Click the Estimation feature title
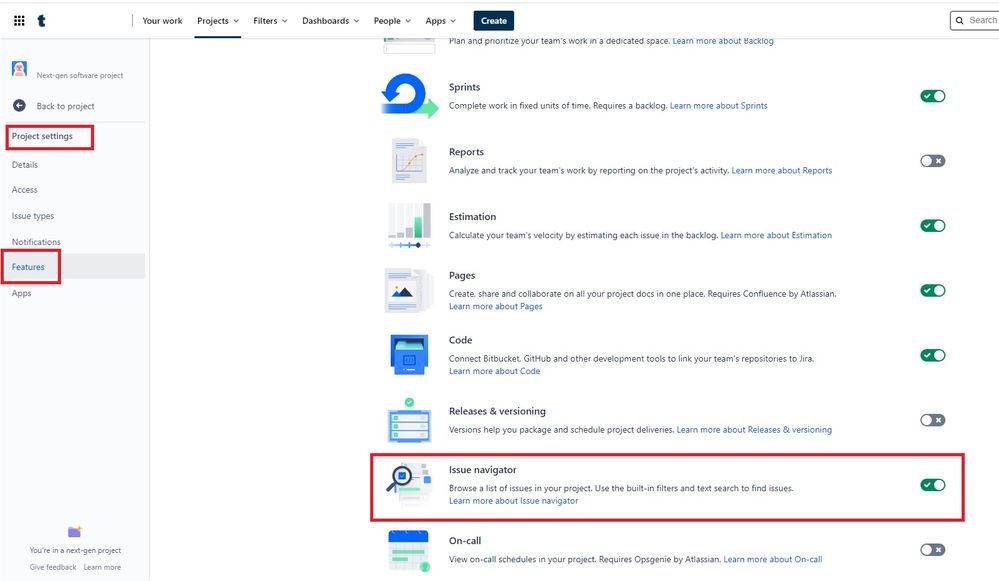 click(472, 217)
